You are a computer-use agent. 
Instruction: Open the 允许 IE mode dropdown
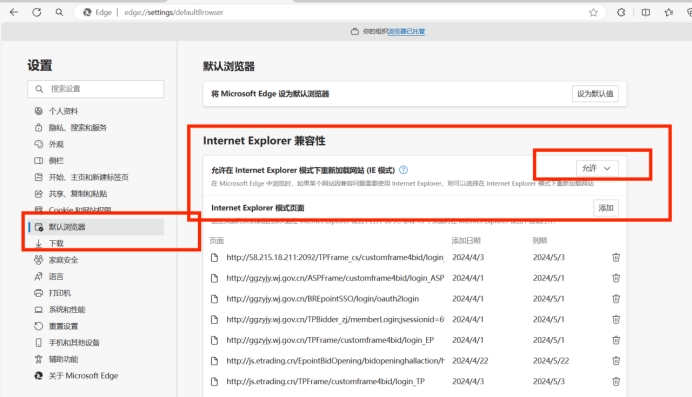597,168
